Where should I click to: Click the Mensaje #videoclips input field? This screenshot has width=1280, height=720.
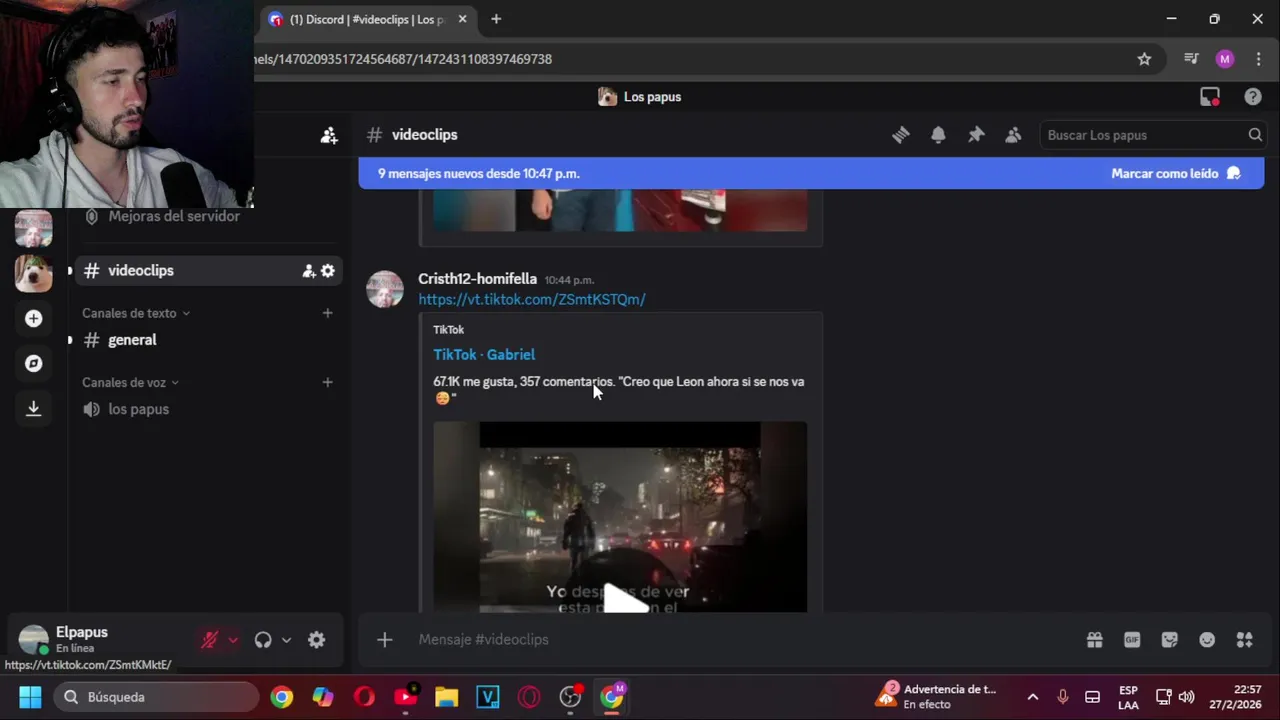(740, 640)
